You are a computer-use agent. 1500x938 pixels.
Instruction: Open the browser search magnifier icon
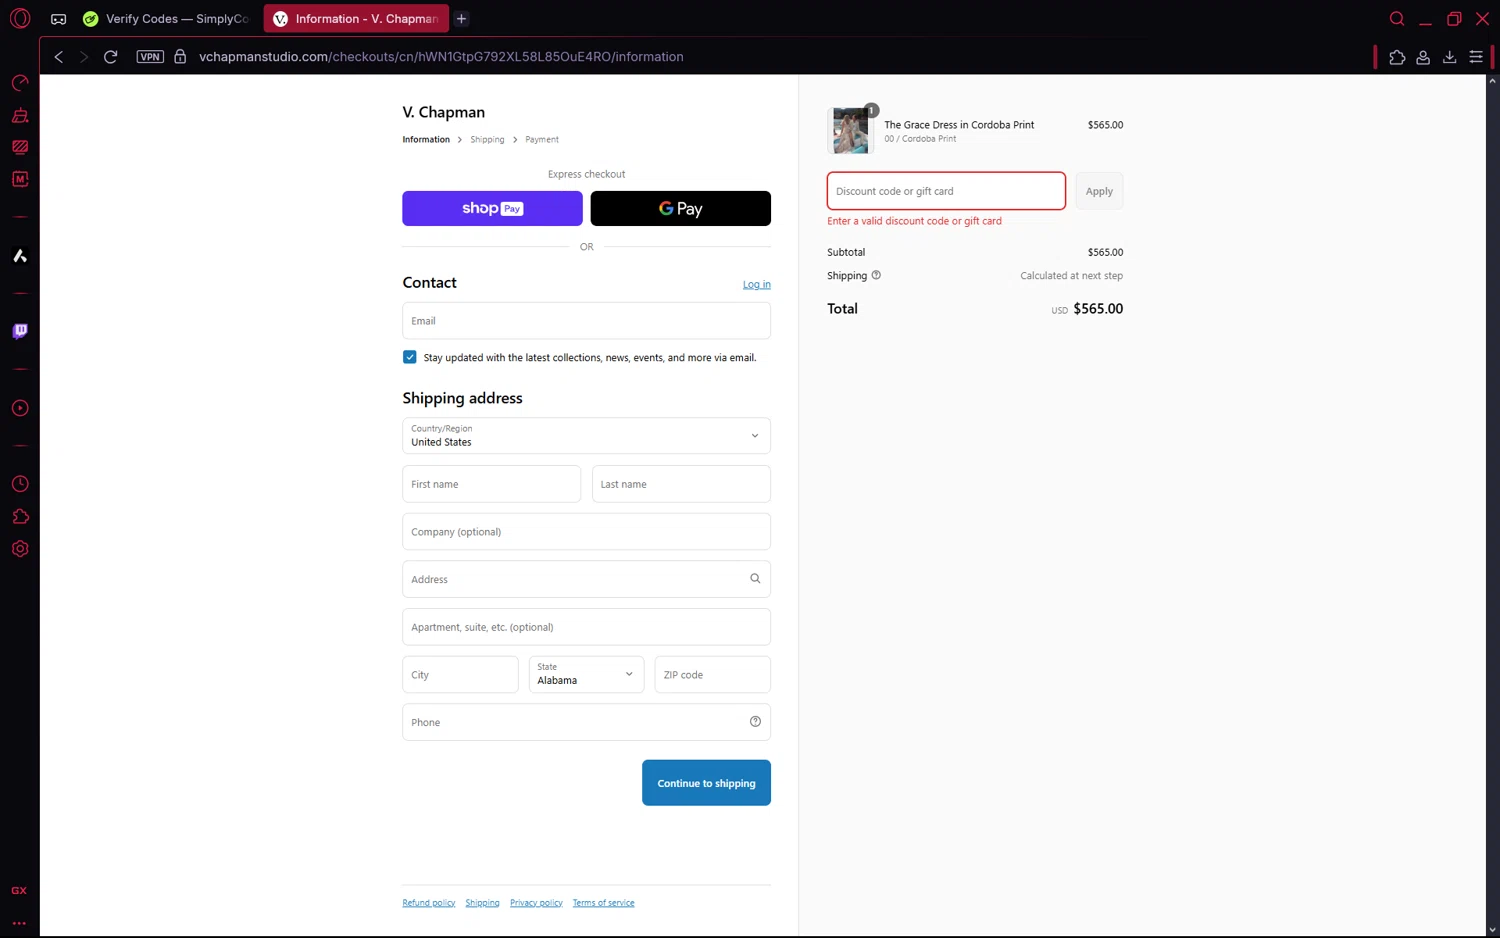pos(1397,19)
